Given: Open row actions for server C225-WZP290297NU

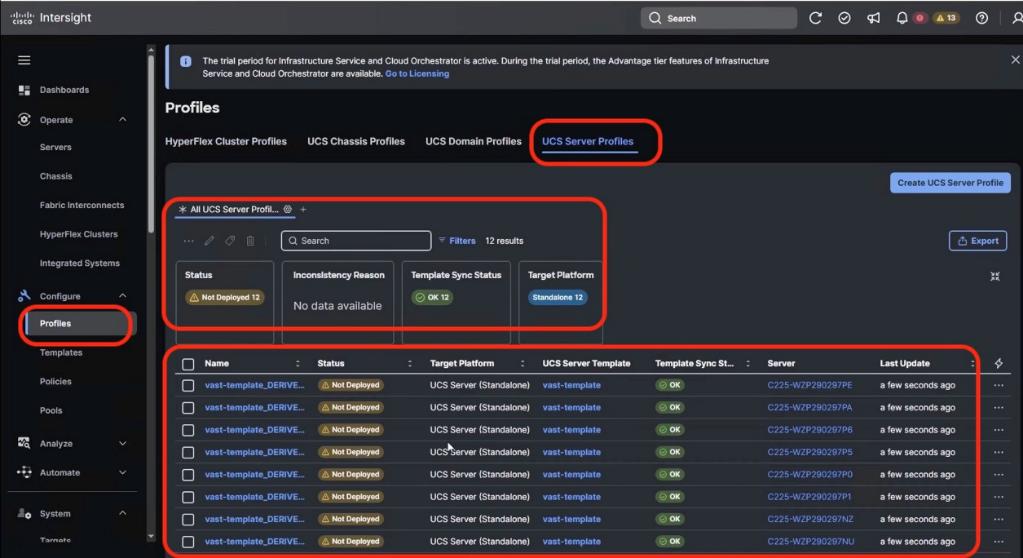Looking at the screenshot, I should point(998,542).
